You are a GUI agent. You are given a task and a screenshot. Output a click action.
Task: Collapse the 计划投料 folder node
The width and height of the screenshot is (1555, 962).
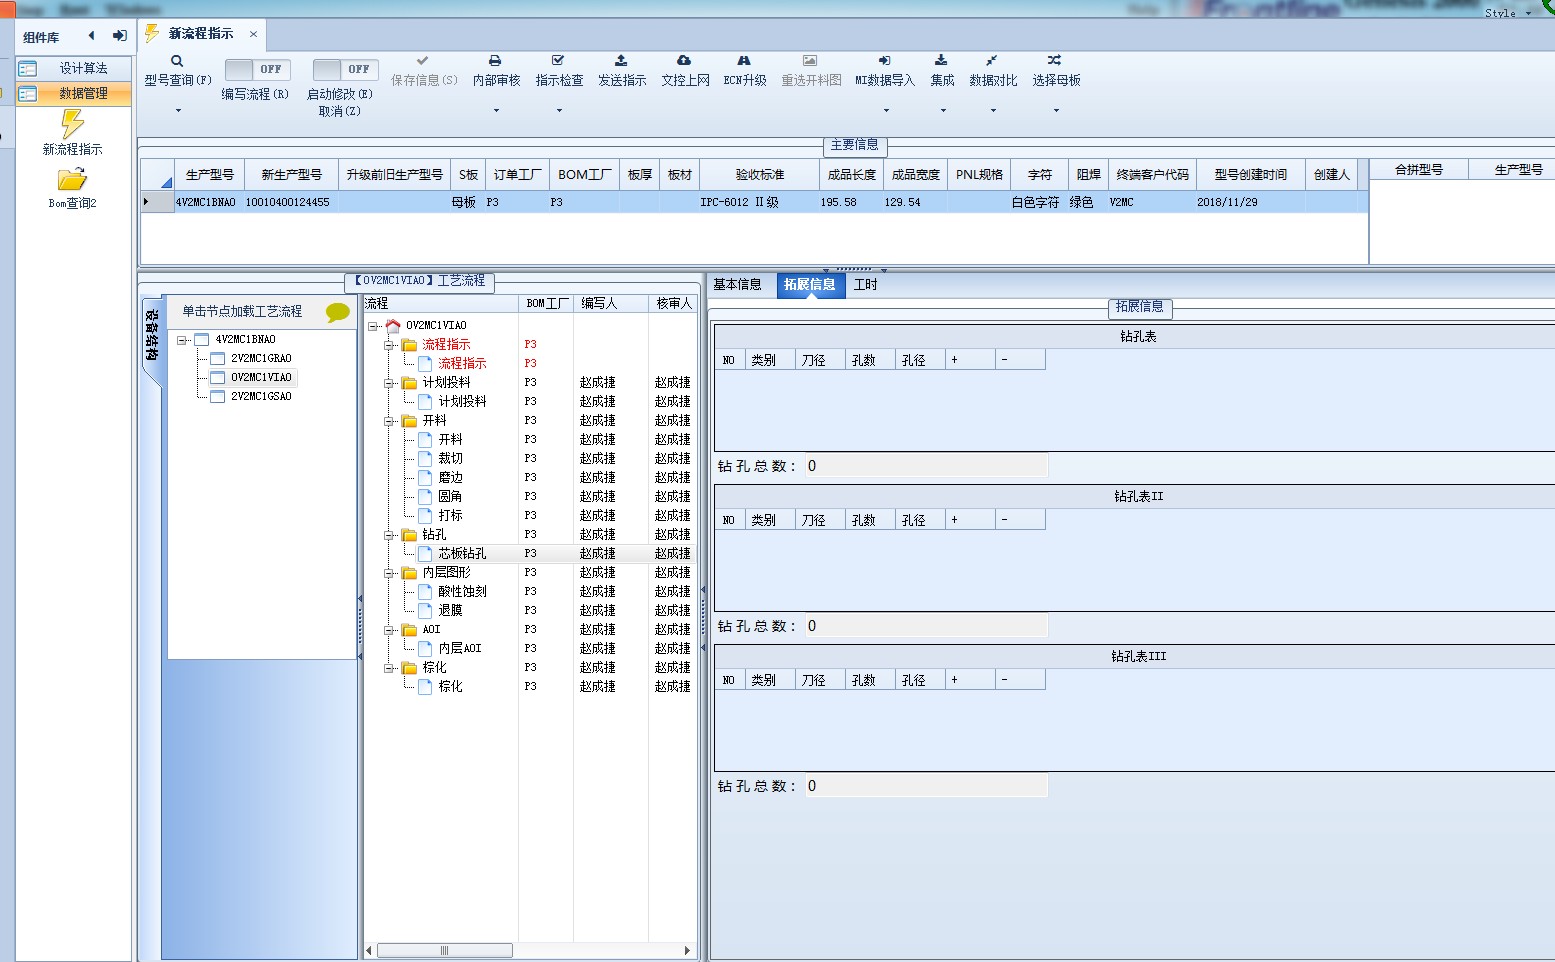pos(389,383)
